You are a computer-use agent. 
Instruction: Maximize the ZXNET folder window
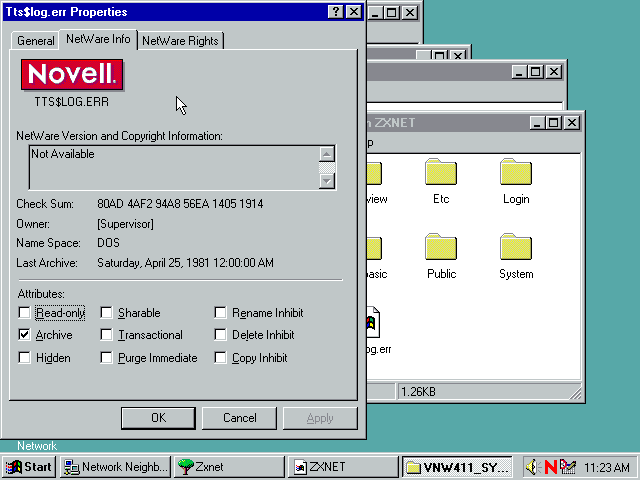pos(553,122)
